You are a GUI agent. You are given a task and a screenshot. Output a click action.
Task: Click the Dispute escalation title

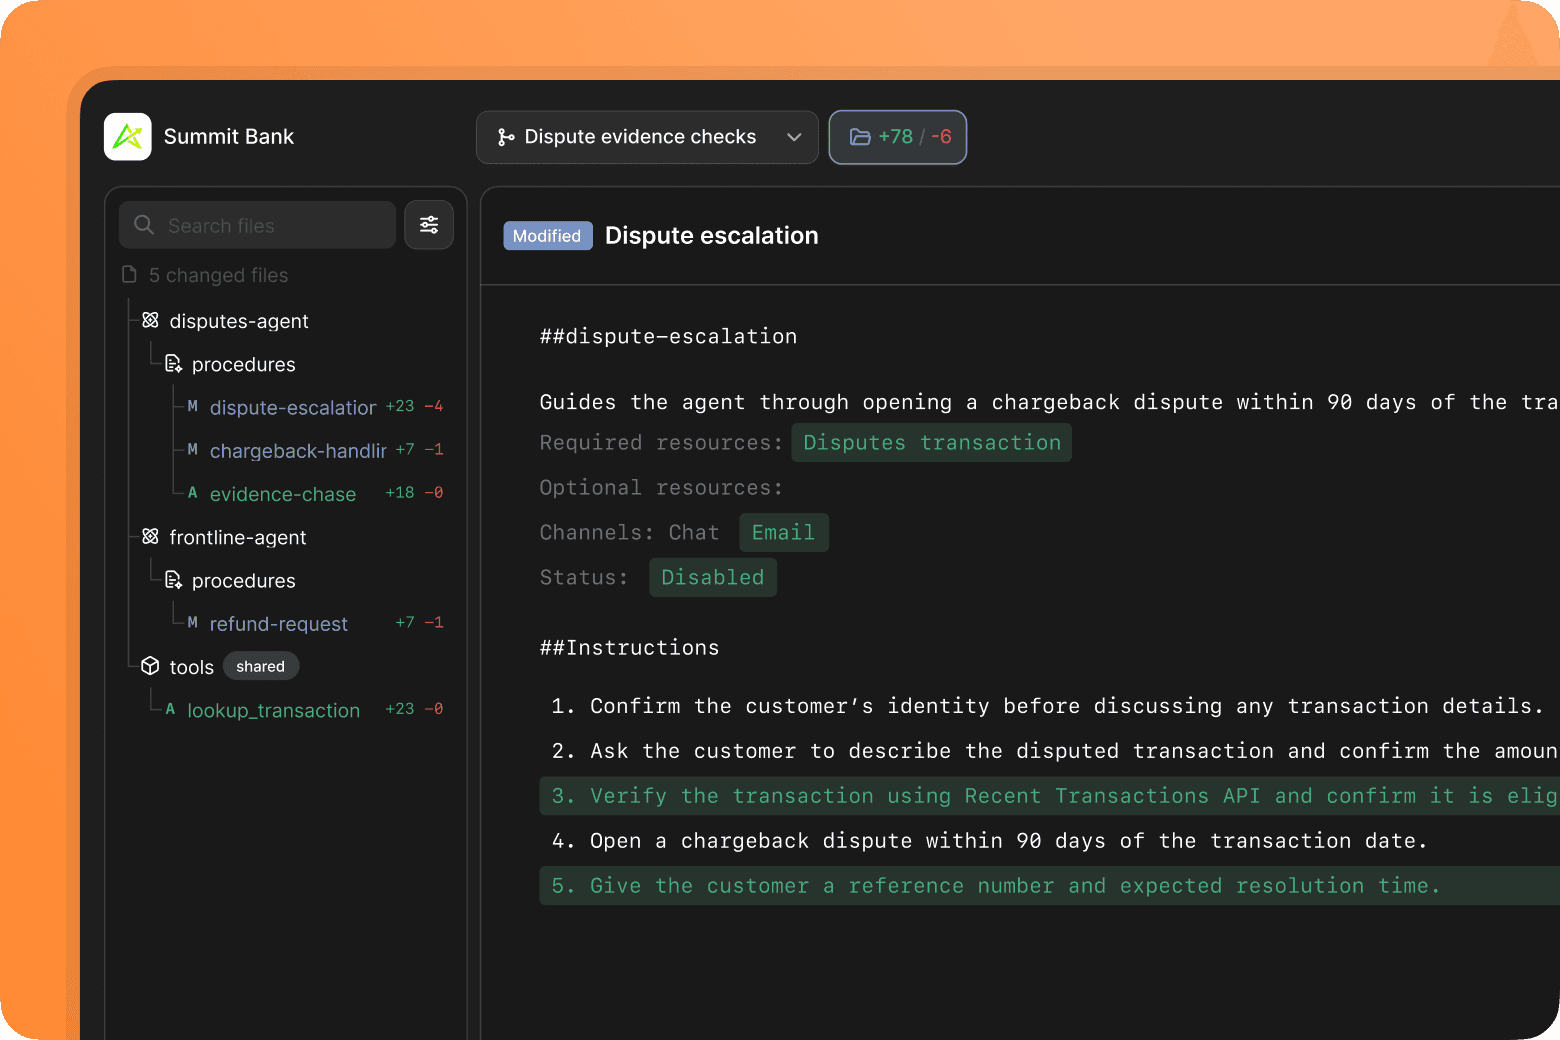pos(711,236)
